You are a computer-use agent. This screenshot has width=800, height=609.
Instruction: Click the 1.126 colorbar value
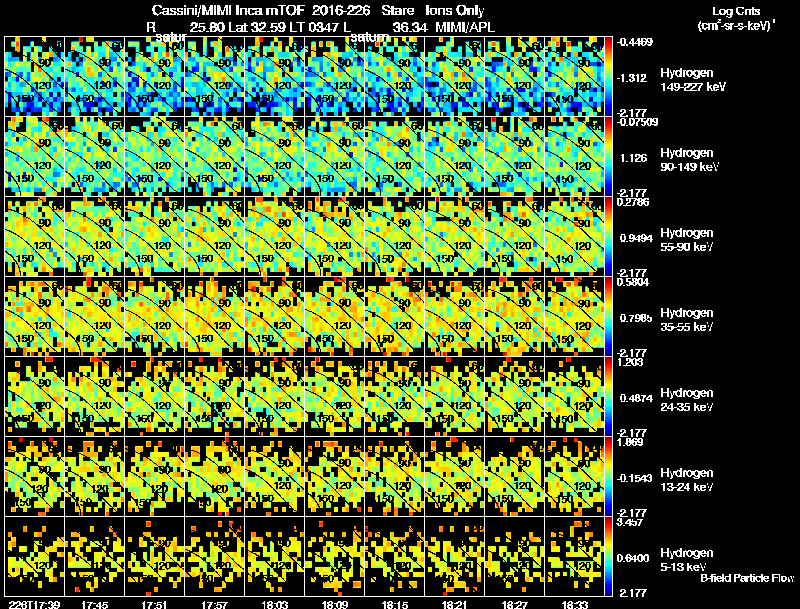(x=633, y=158)
